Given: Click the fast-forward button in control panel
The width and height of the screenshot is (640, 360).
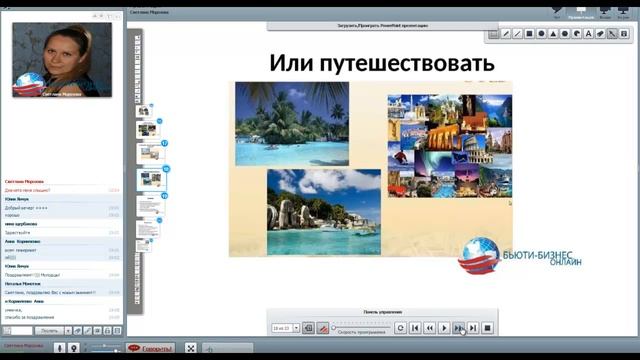Looking at the screenshot, I should pos(458,328).
